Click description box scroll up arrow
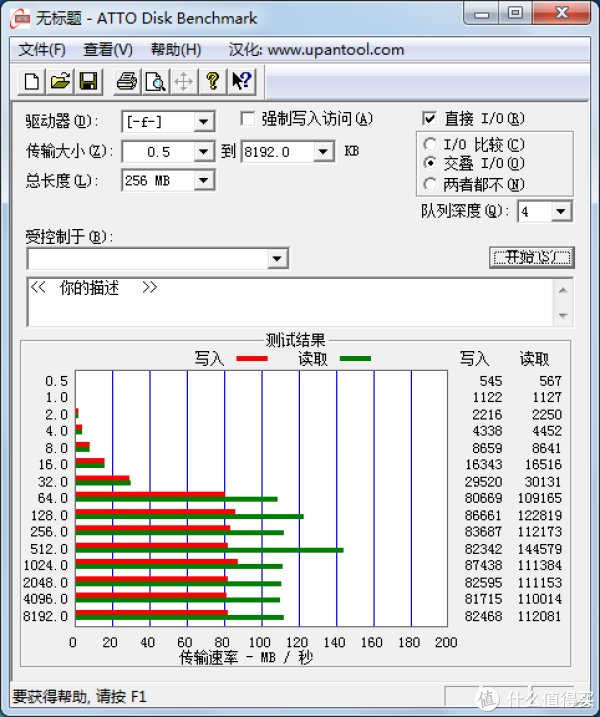The height and width of the screenshot is (717, 600). pyautogui.click(x=563, y=290)
